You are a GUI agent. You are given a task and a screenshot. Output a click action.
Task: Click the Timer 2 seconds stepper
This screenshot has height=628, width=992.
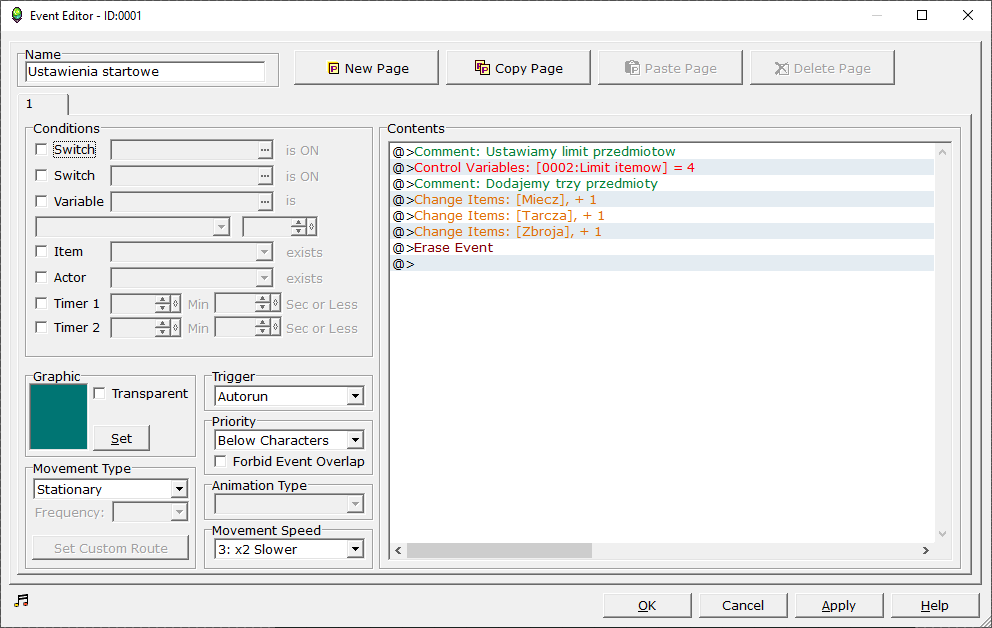tap(248, 328)
